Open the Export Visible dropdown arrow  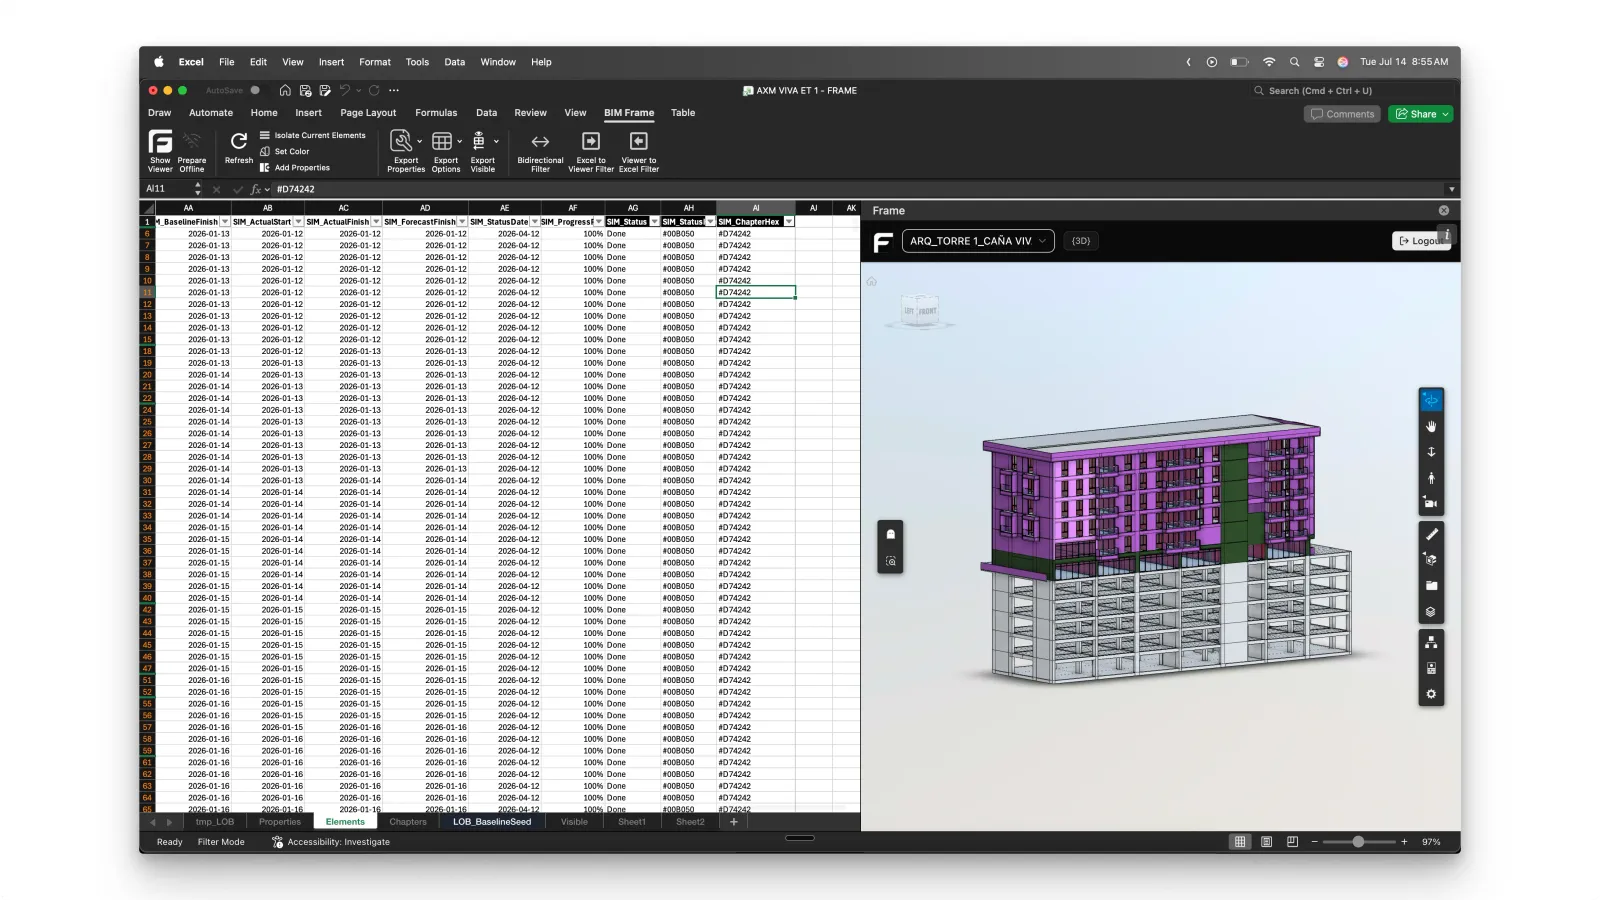point(496,142)
